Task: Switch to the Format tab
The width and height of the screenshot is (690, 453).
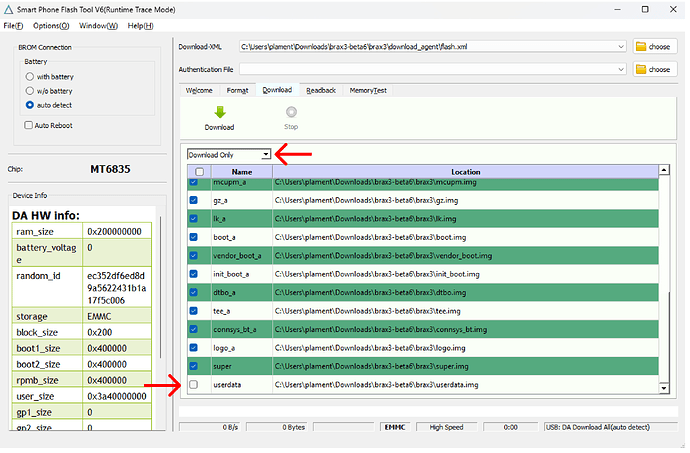Action: point(238,91)
